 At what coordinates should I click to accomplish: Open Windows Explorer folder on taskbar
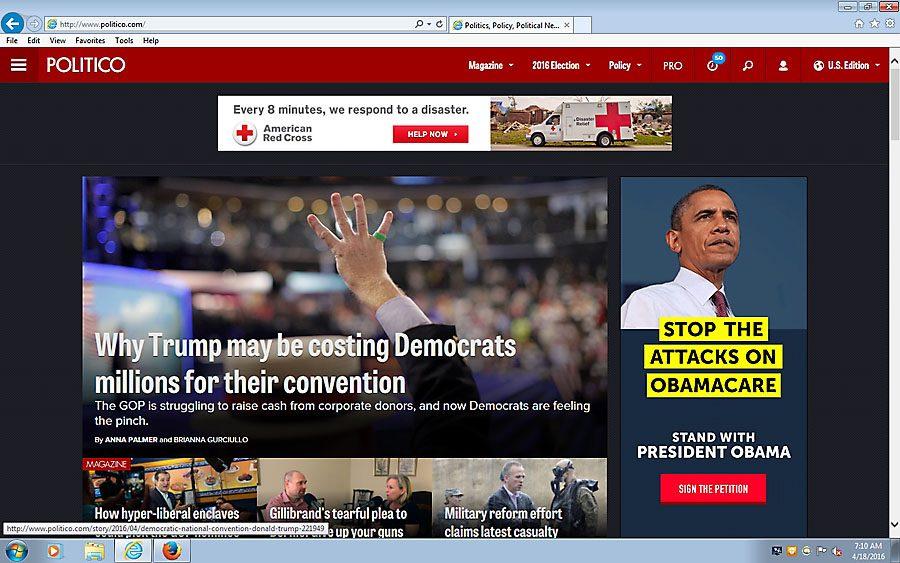pos(94,552)
